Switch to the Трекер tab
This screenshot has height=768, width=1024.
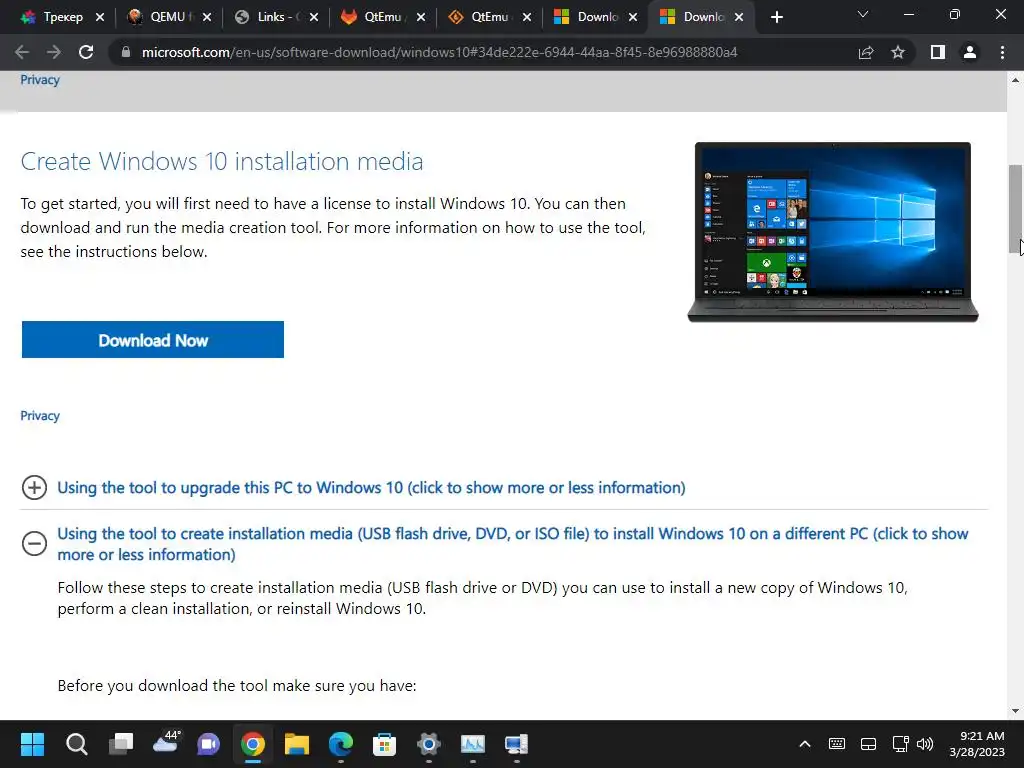pos(55,17)
